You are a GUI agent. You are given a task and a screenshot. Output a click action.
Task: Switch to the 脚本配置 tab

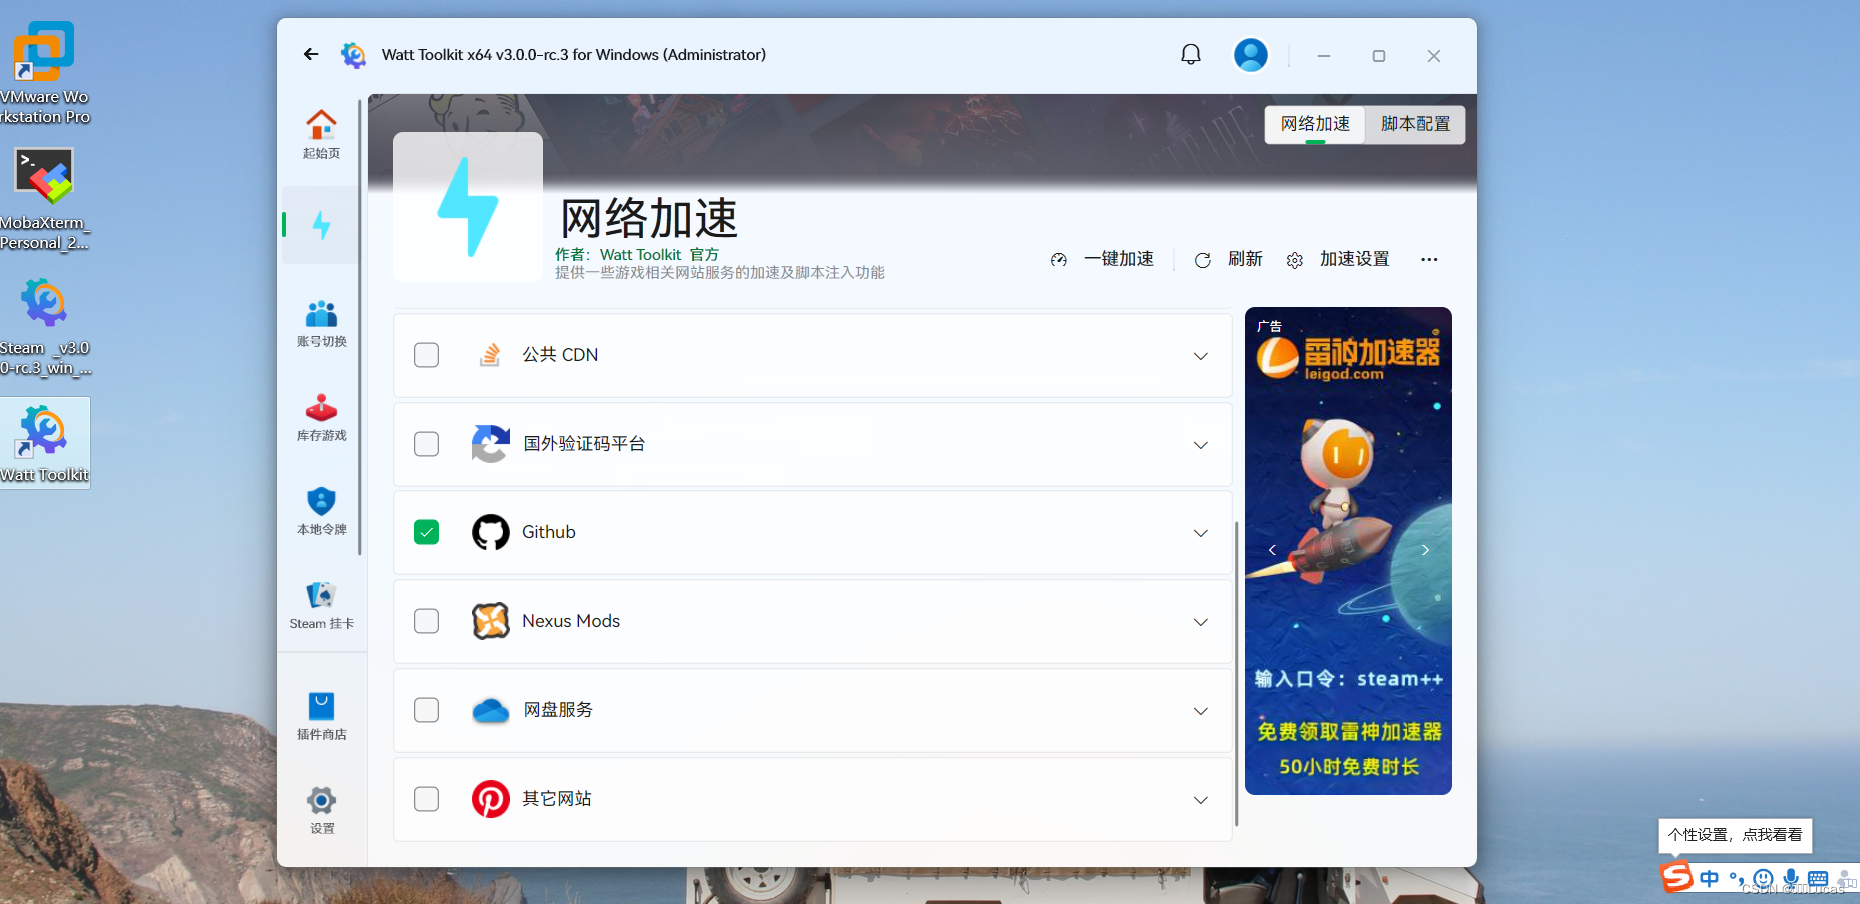tap(1415, 124)
